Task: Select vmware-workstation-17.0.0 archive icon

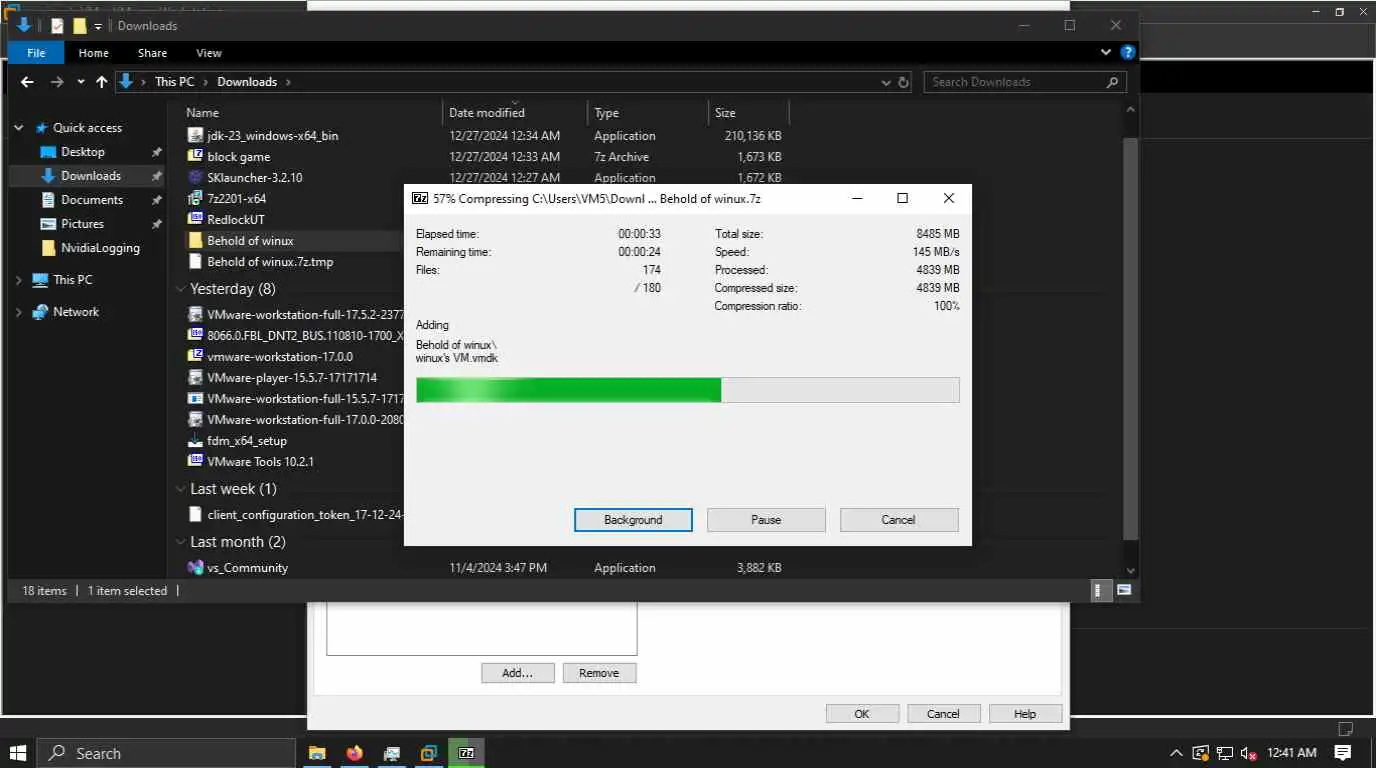Action: click(196, 356)
